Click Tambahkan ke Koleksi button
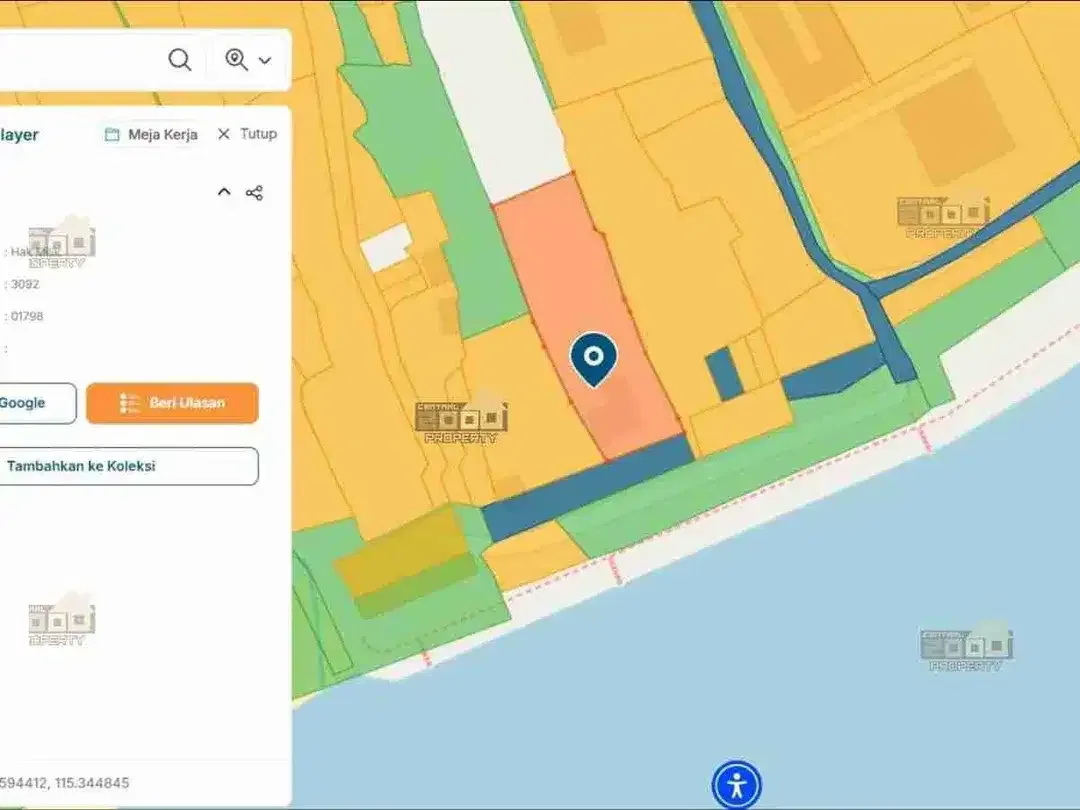1080x810 pixels. (x=129, y=466)
